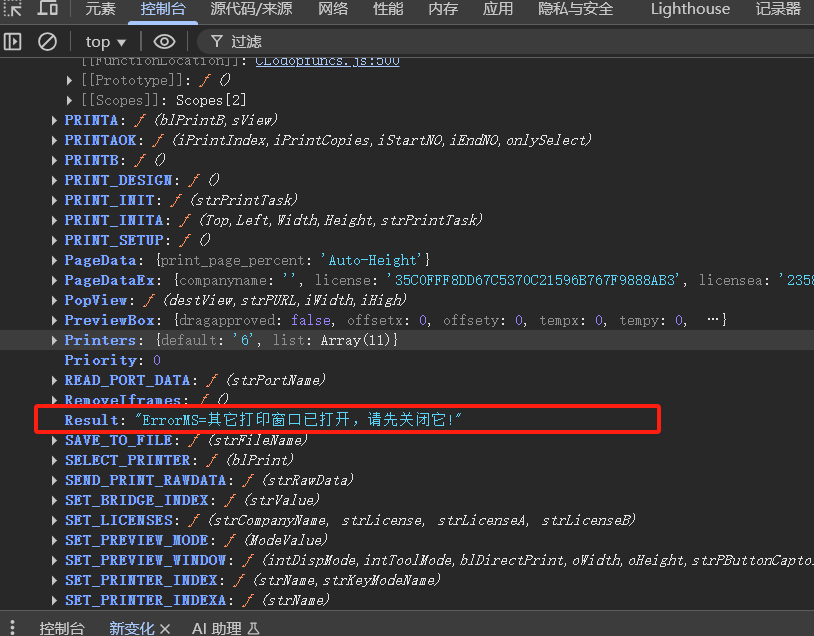
Task: Show the console sidebar panel icon
Action: (x=12, y=42)
